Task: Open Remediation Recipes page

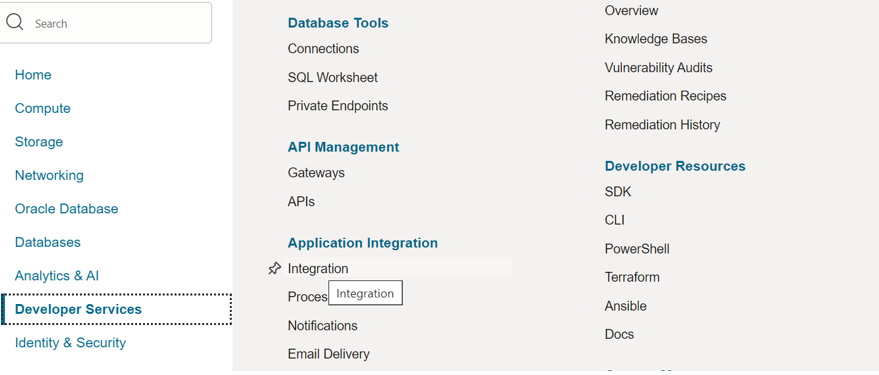Action: coord(665,96)
